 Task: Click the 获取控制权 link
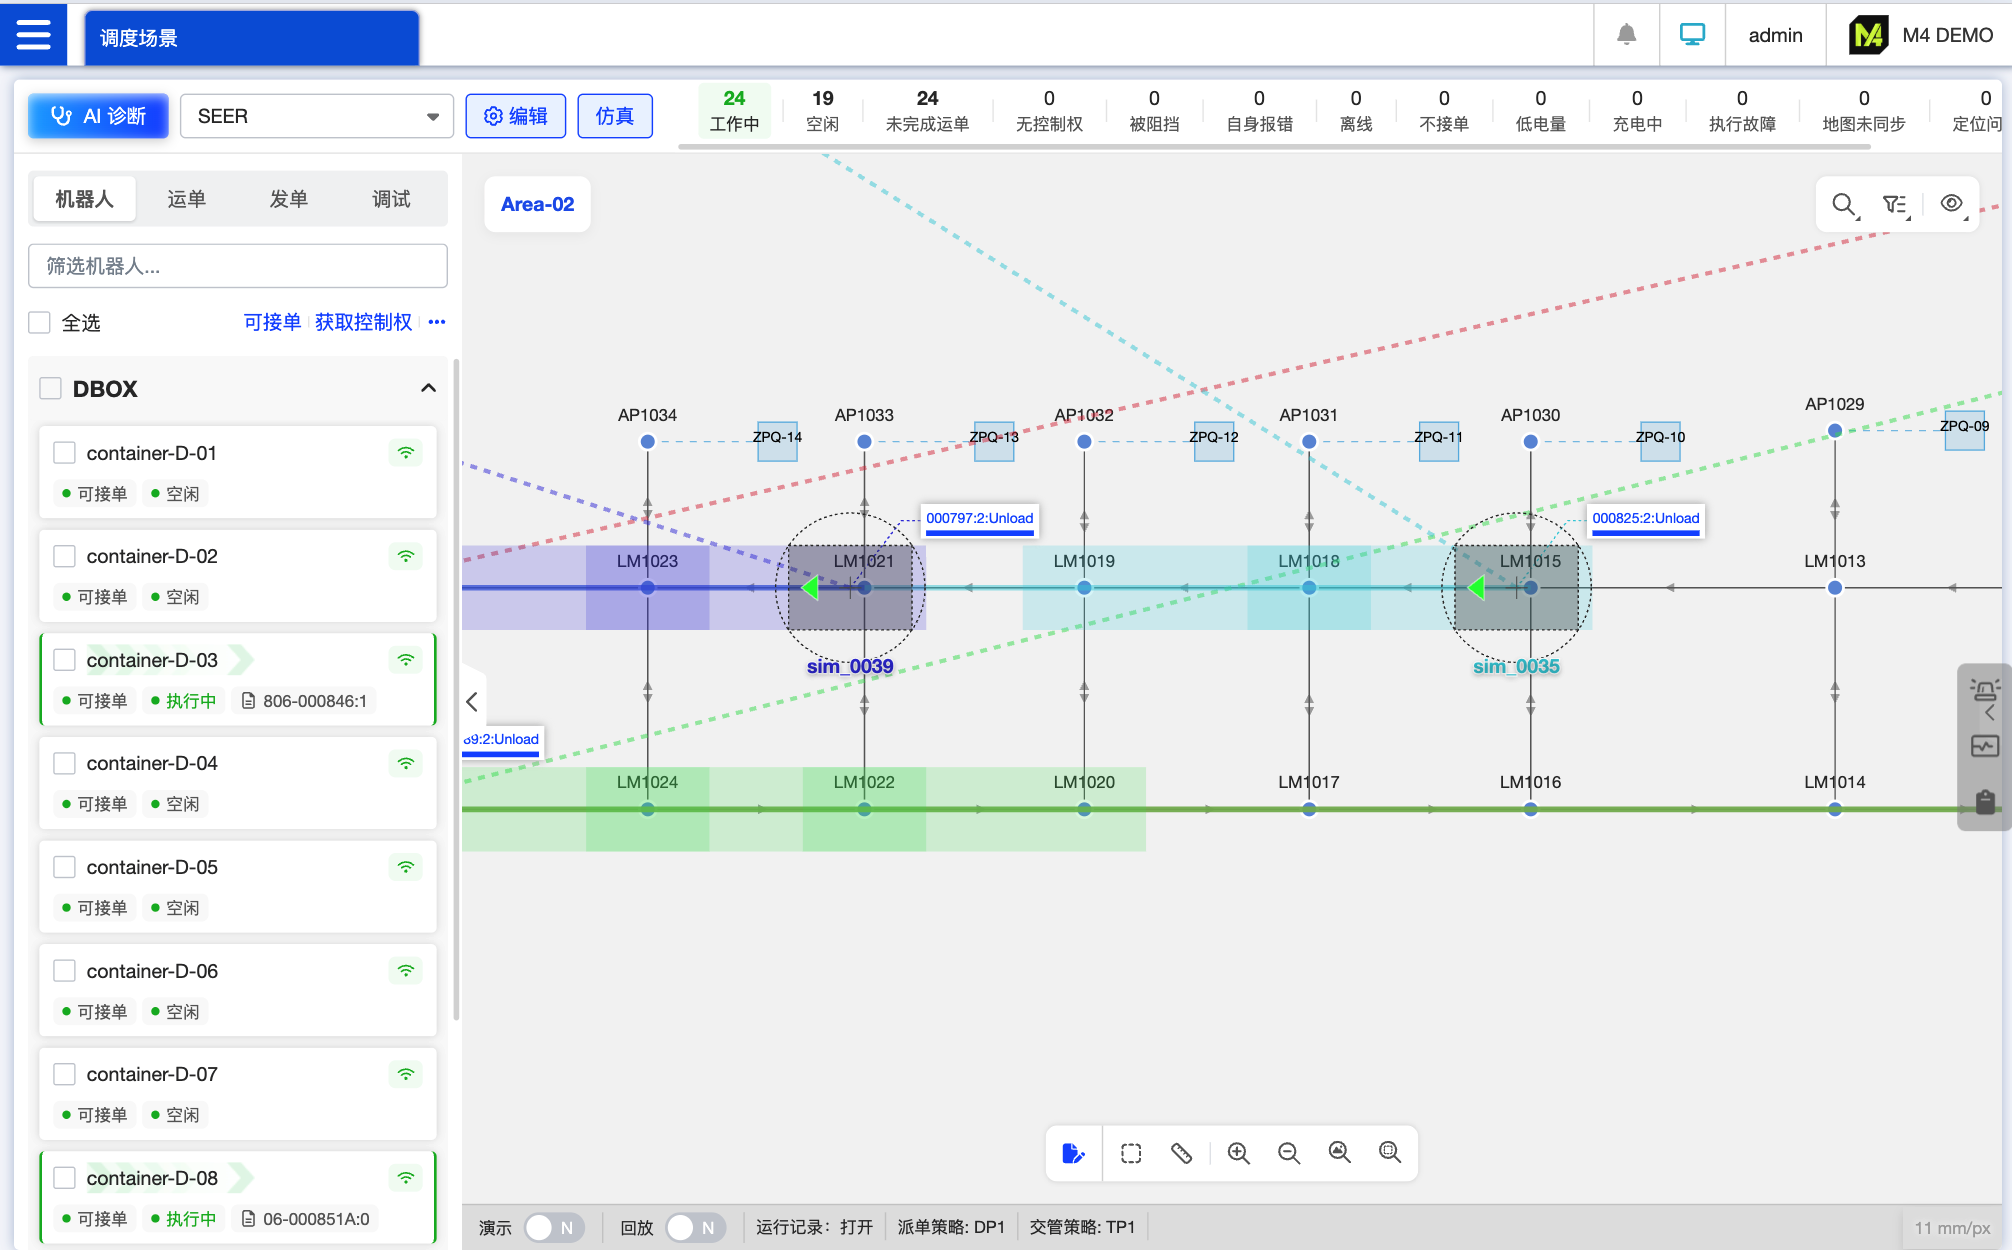[x=363, y=322]
